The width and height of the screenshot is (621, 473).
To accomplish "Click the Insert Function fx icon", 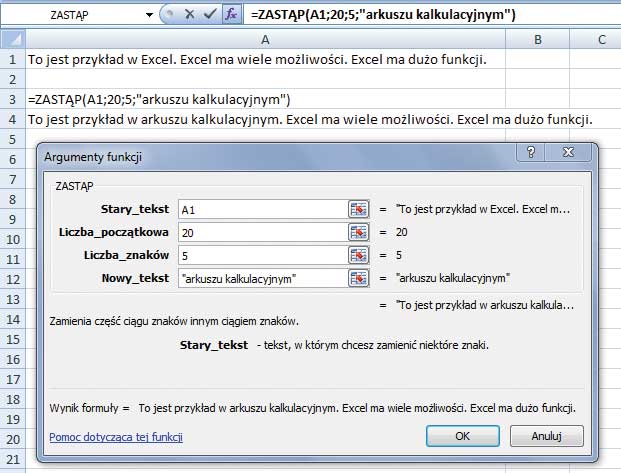I will (x=230, y=15).
